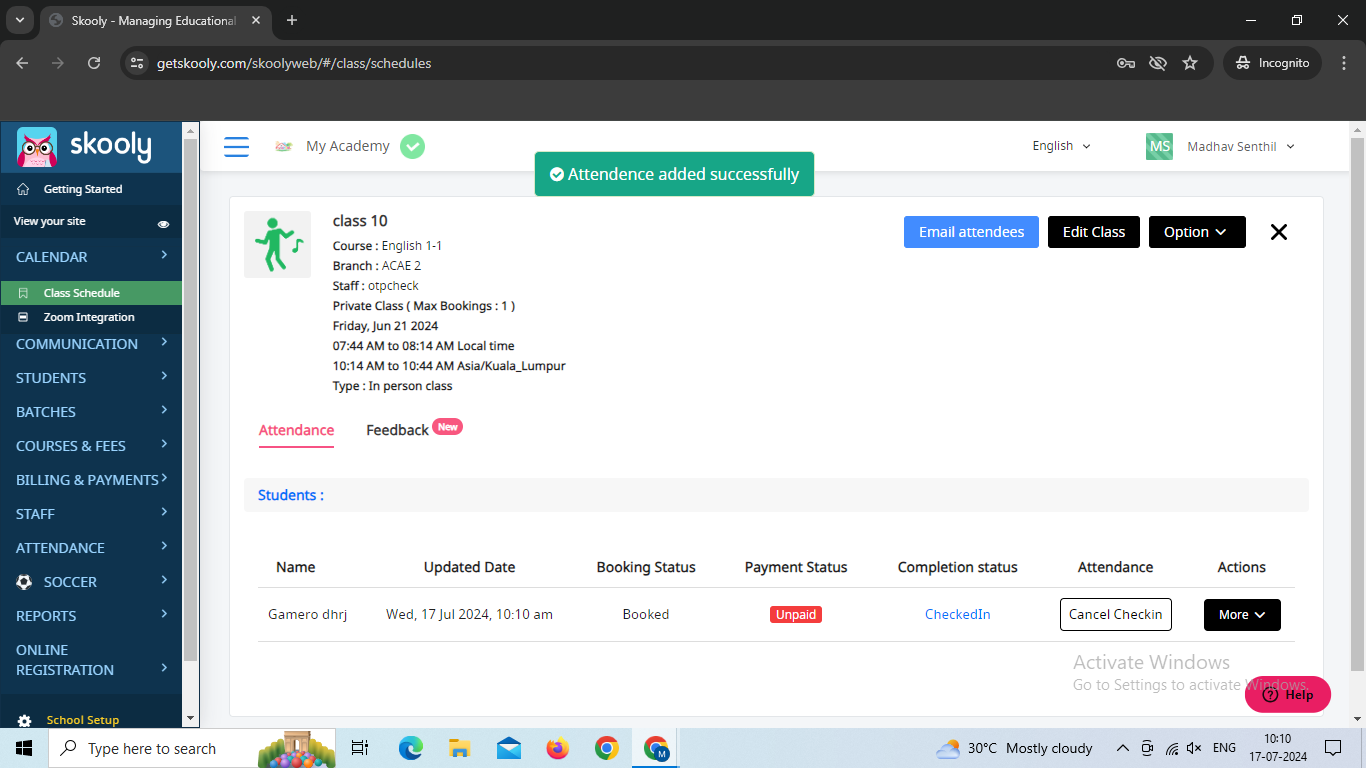This screenshot has height=768, width=1366.
Task: Open the tab search dropdown arrow
Action: click(x=19, y=20)
